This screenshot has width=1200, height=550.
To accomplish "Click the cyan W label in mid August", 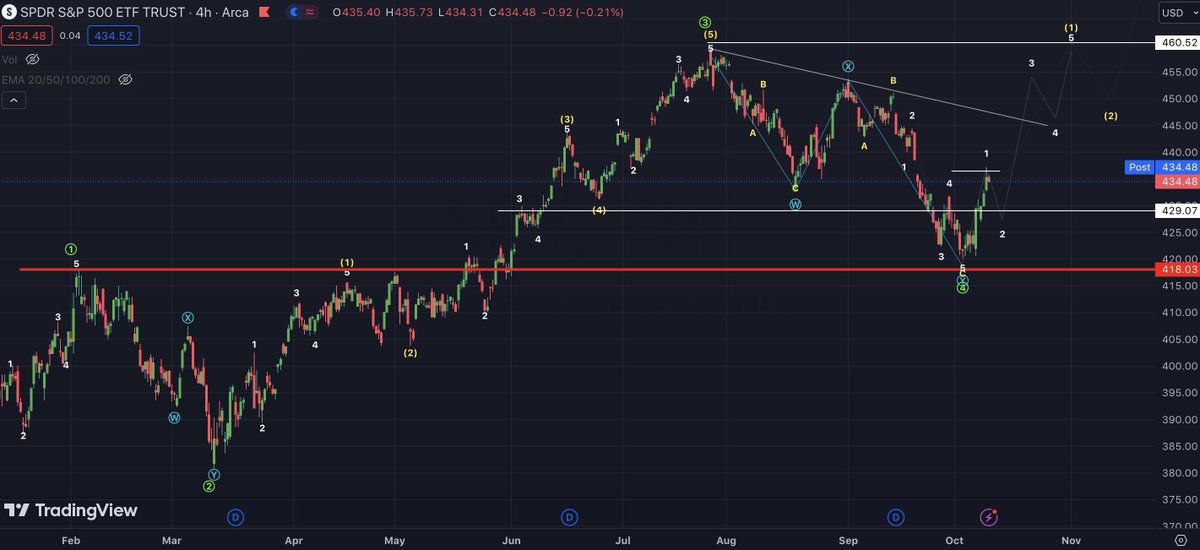I will pos(795,204).
